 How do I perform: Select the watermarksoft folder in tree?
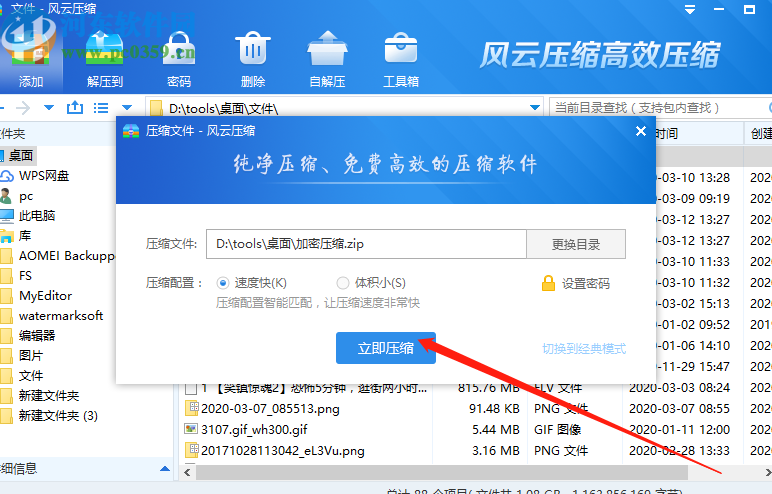coord(61,316)
